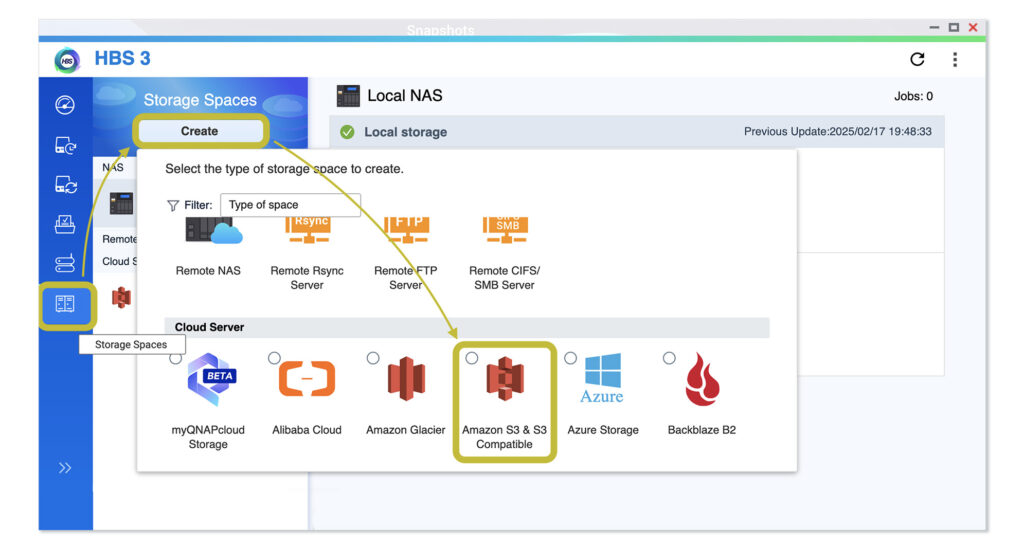Open the filter funnel options
The height and width of the screenshot is (549, 1024).
tap(173, 205)
